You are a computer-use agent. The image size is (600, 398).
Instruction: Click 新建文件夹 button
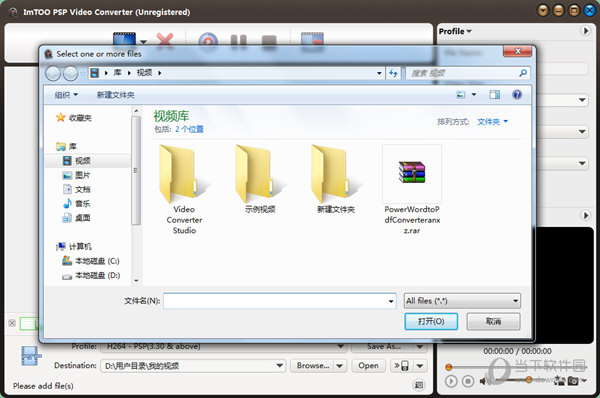click(116, 95)
